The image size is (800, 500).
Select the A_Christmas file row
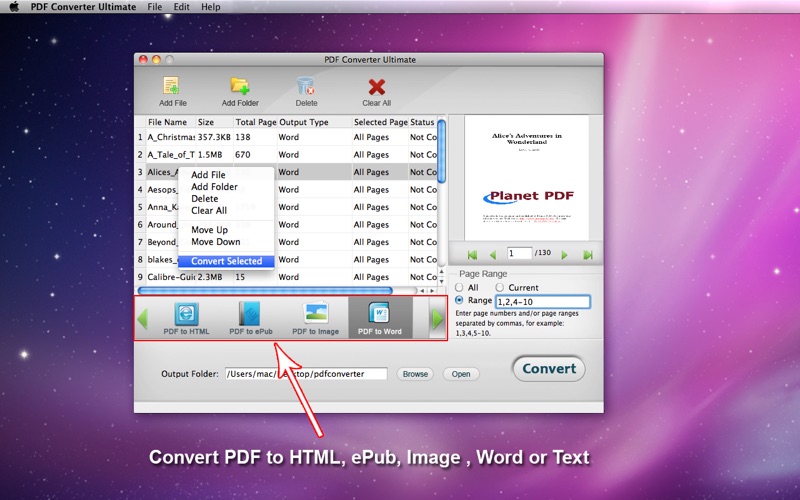pyautogui.click(x=286, y=137)
